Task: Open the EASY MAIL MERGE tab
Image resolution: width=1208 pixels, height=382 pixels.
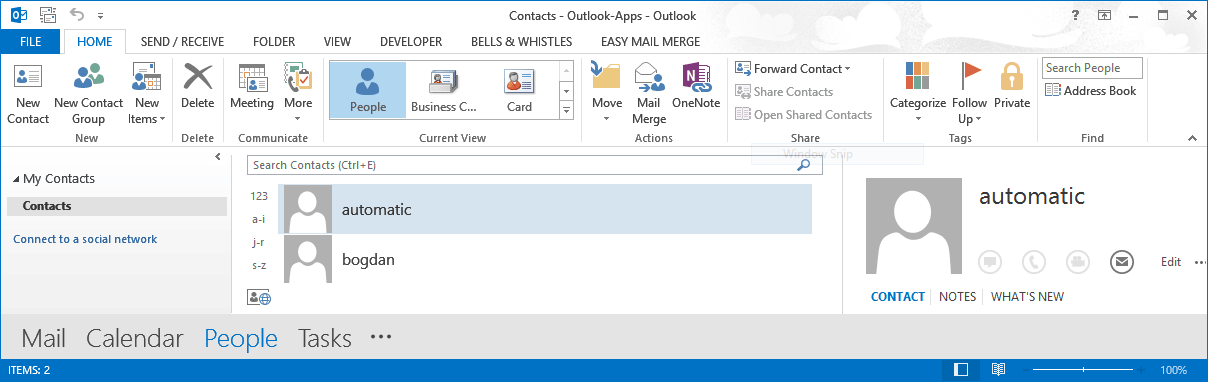Action: click(650, 42)
